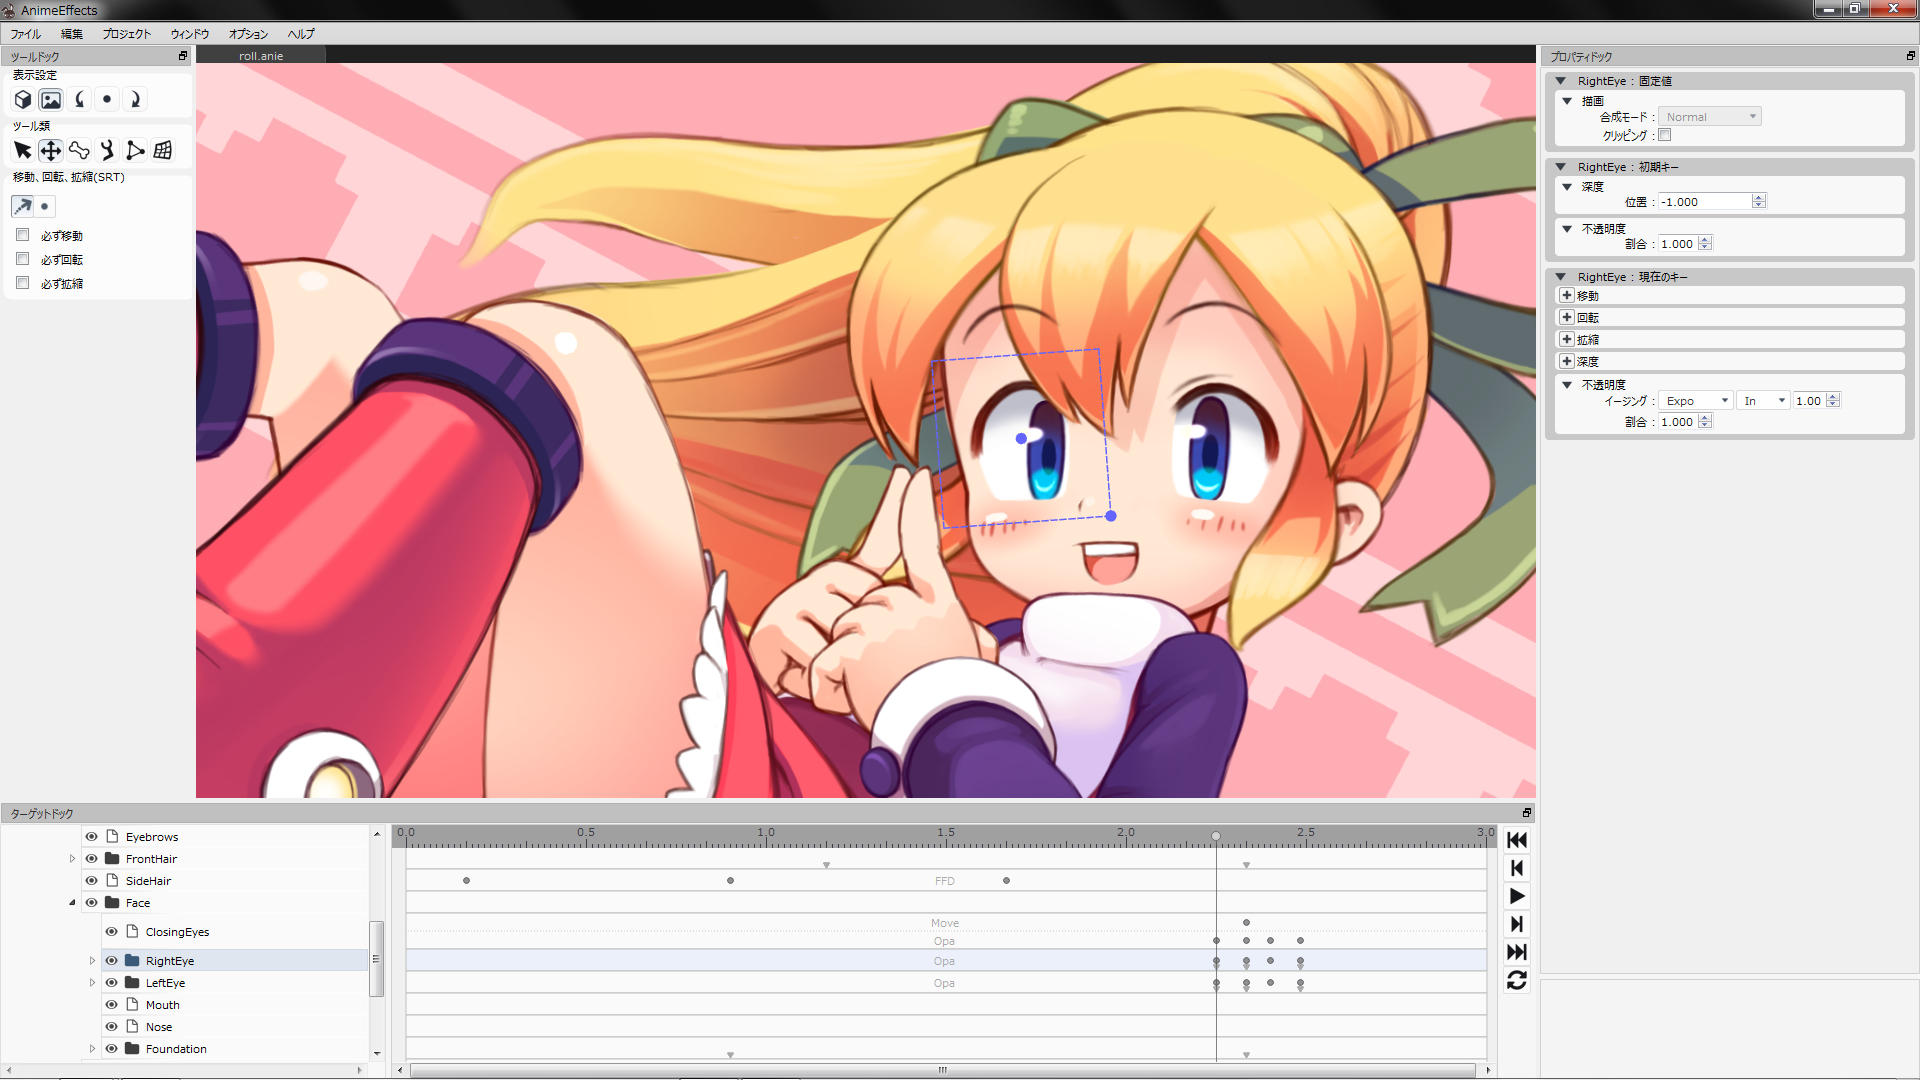This screenshot has width=1920, height=1080.
Task: Open the 合成モード Normal dropdown
Action: pos(1709,117)
